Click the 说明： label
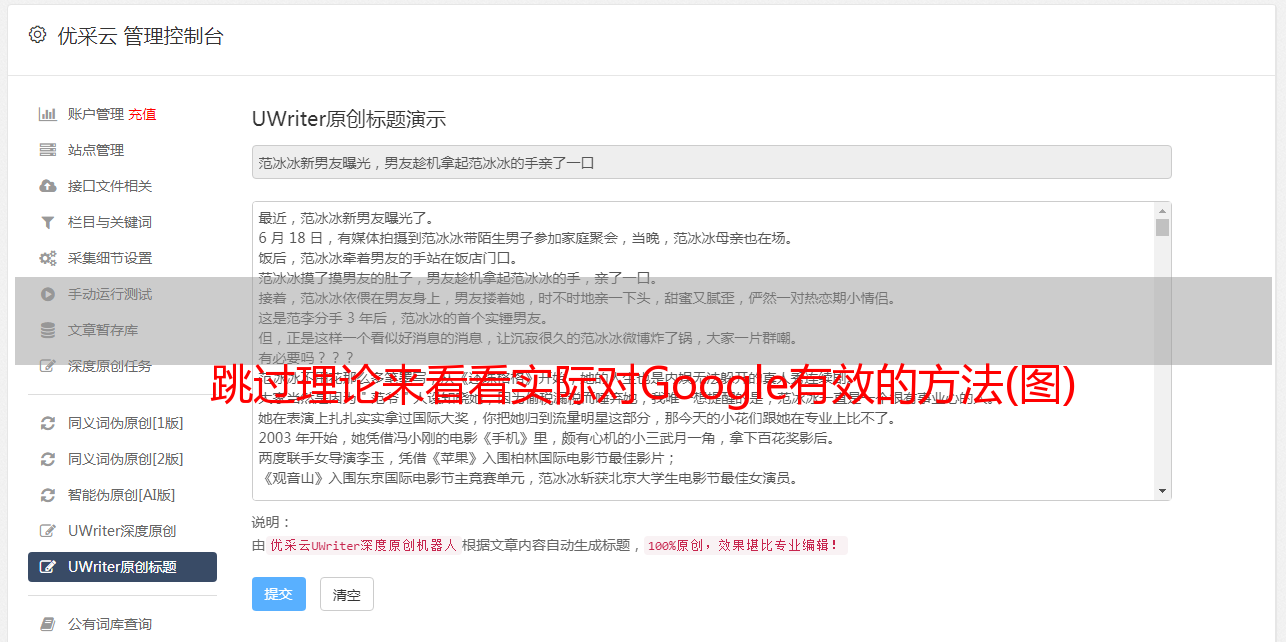Screen dimensions: 1286x642 271,522
